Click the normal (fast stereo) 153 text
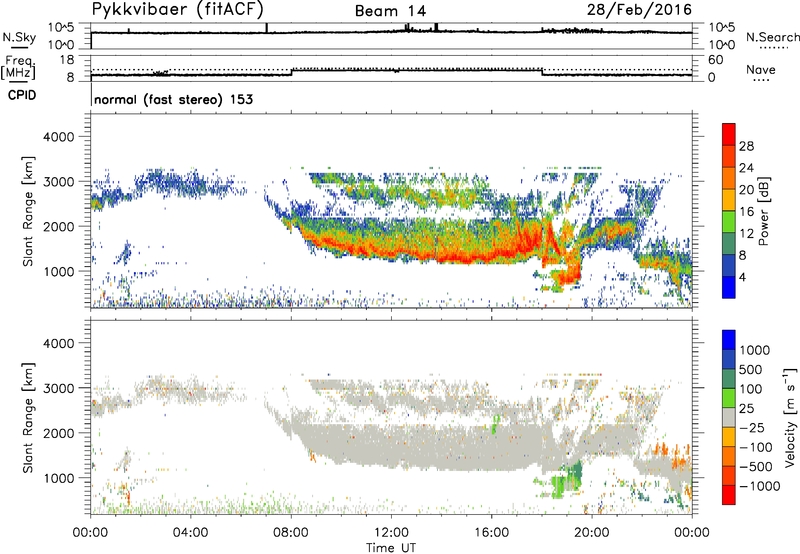800x554 pixels. [x=173, y=99]
